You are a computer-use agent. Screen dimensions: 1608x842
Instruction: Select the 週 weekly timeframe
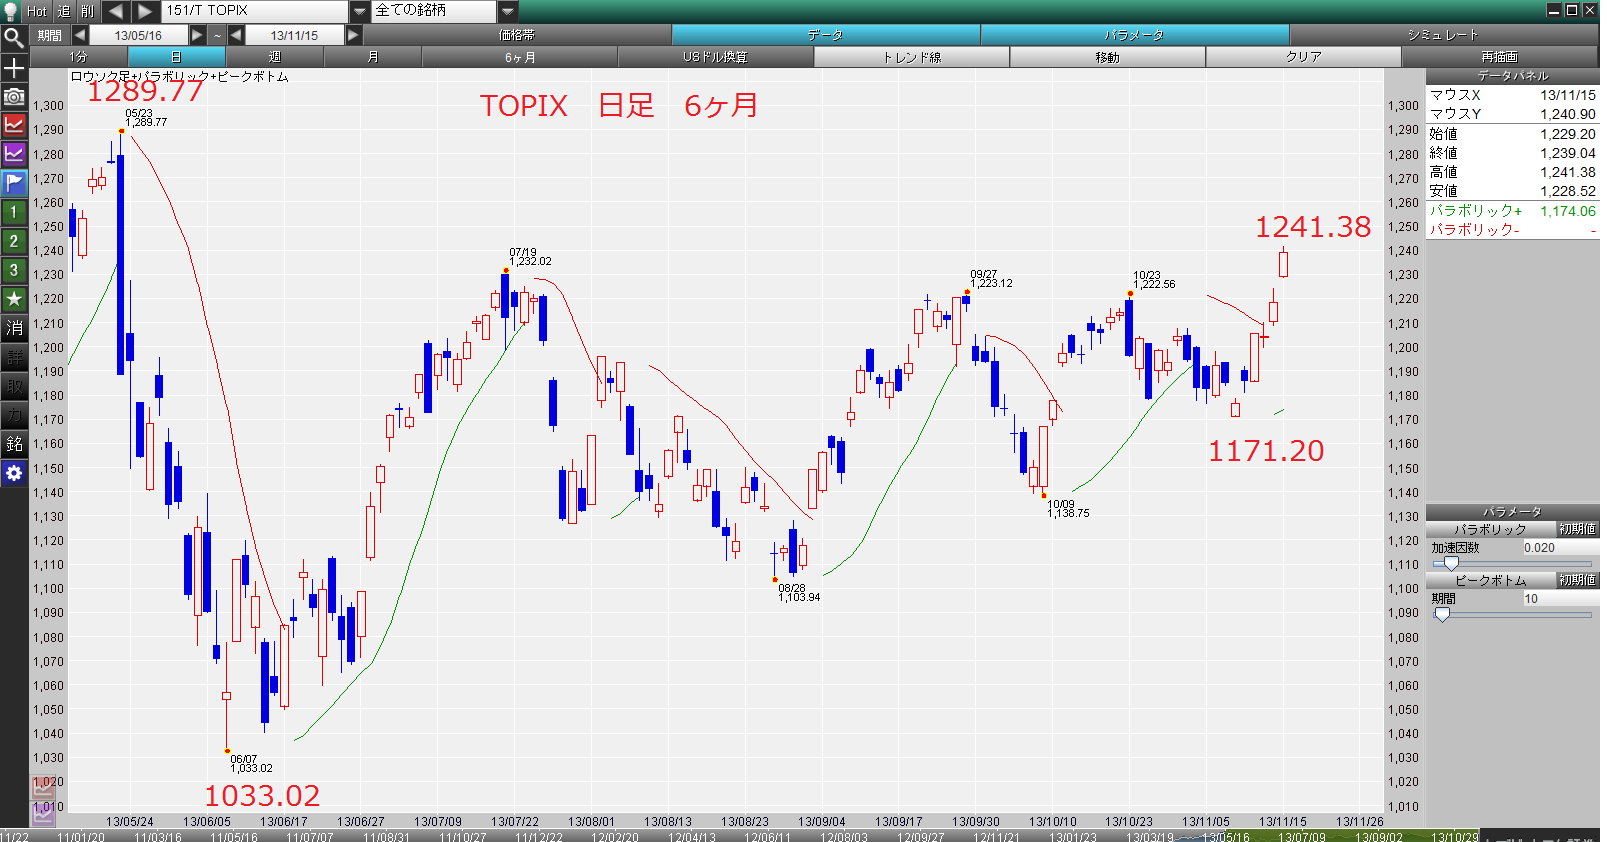coord(275,57)
